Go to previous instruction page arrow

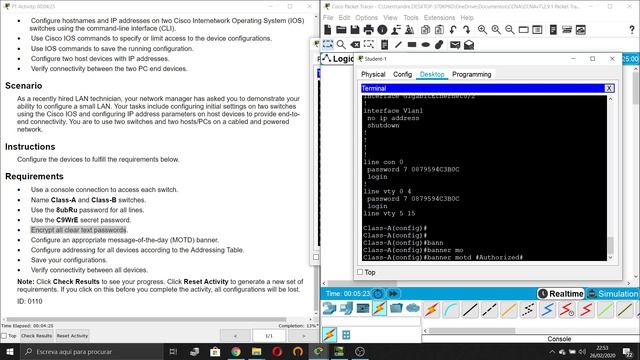click(235, 336)
